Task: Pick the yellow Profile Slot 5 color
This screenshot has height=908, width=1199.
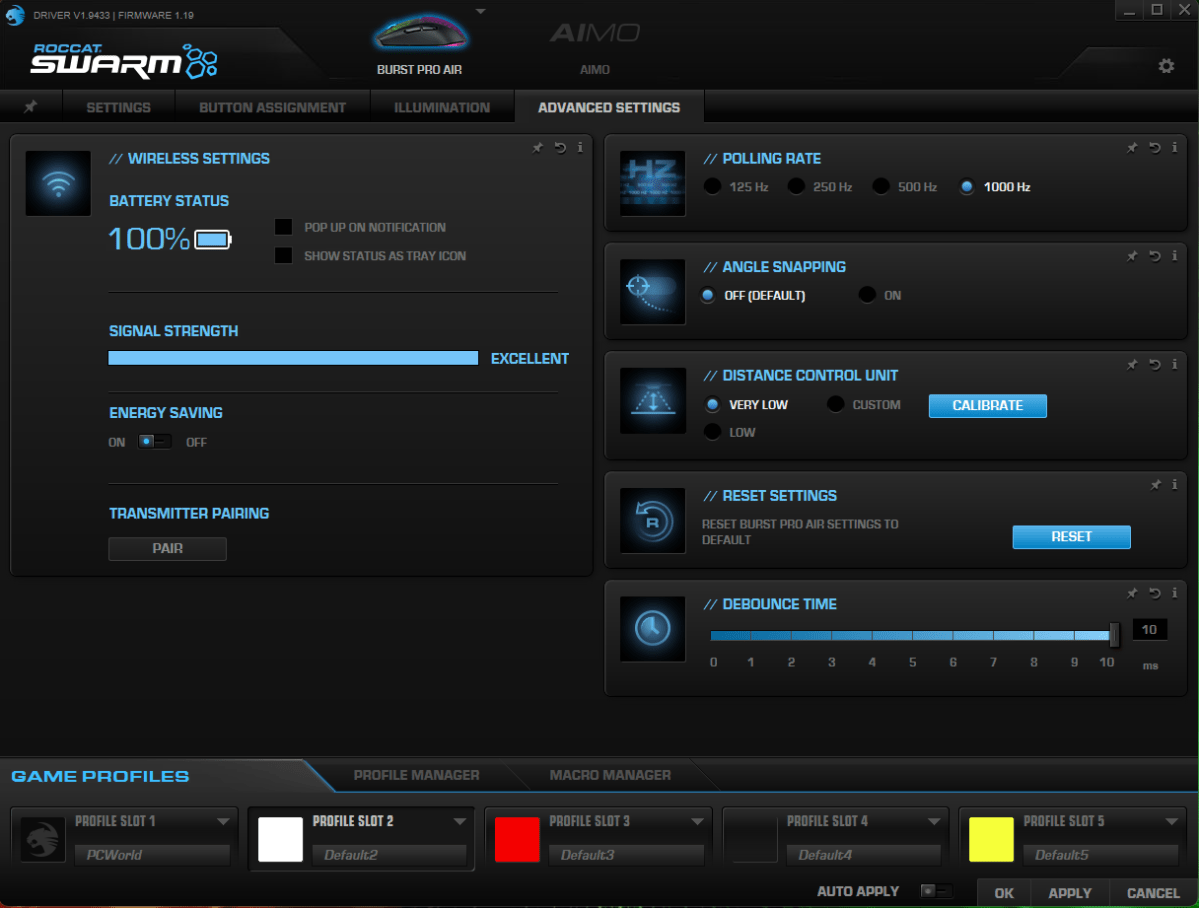Action: coord(991,839)
